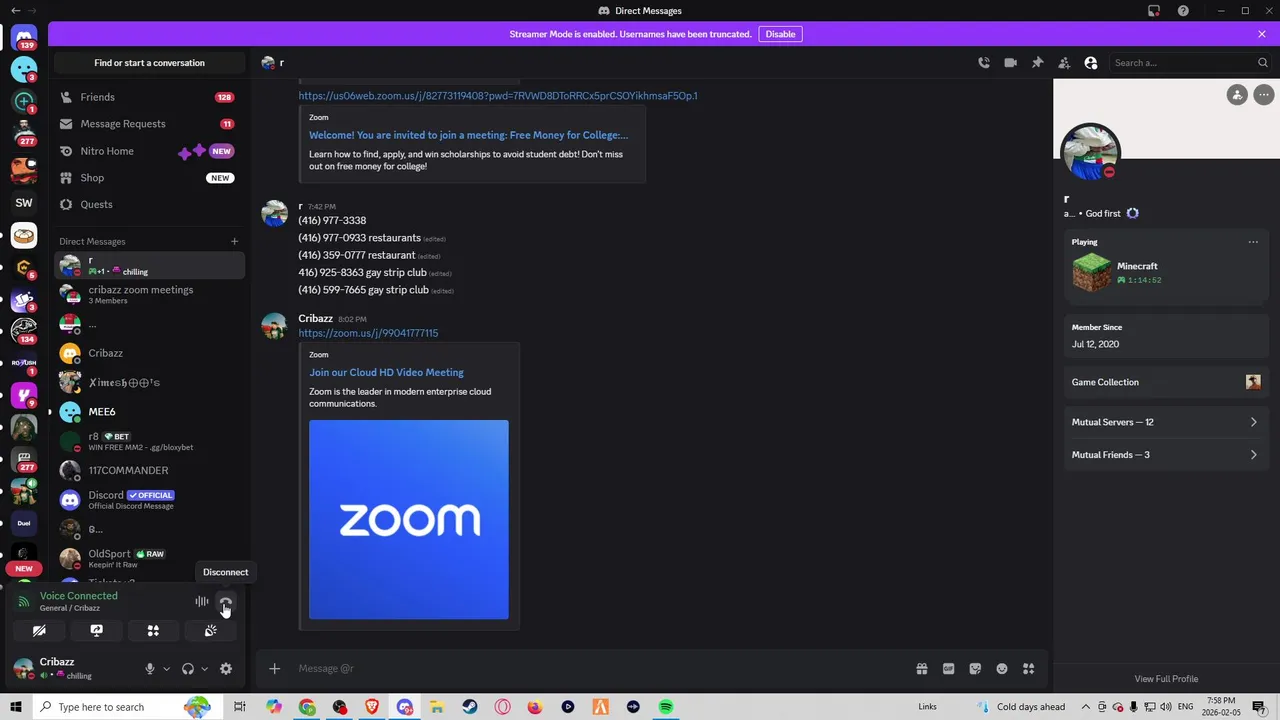Open Windows Start menu
The image size is (1280, 720).
click(x=15, y=707)
